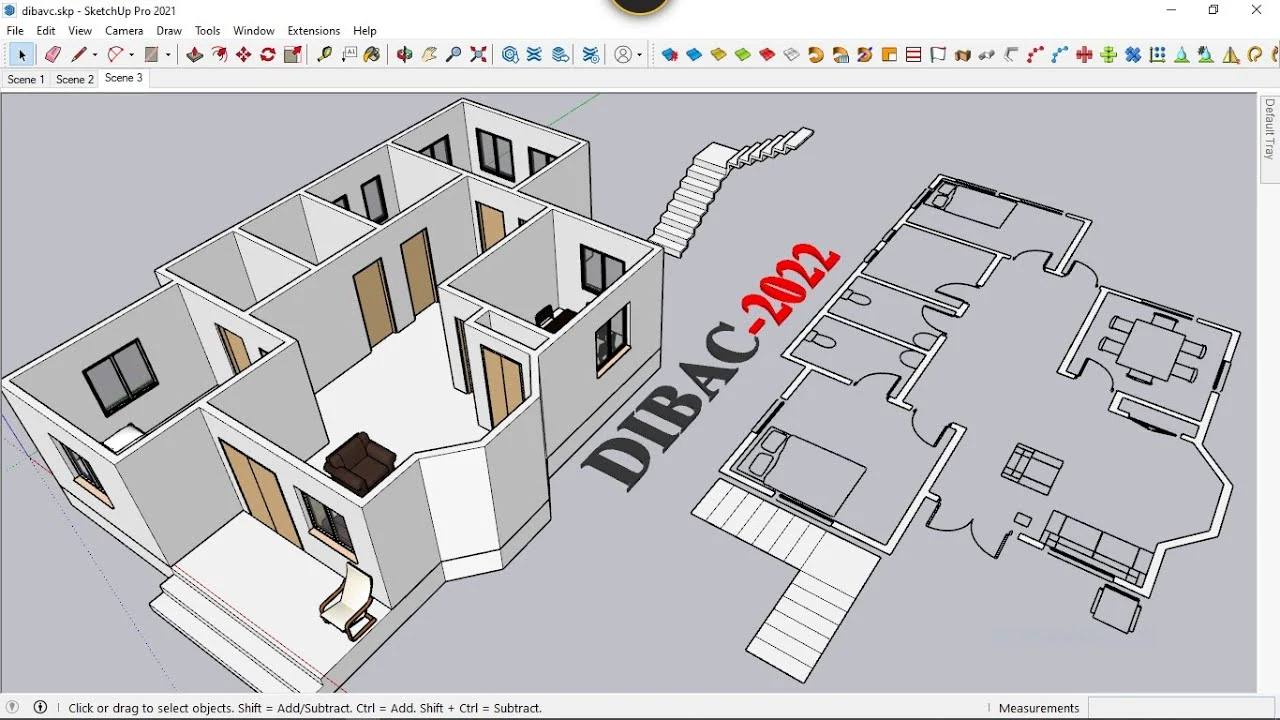Activate the Push/Pull tool
Screen dimensions: 1280x720
[195, 55]
